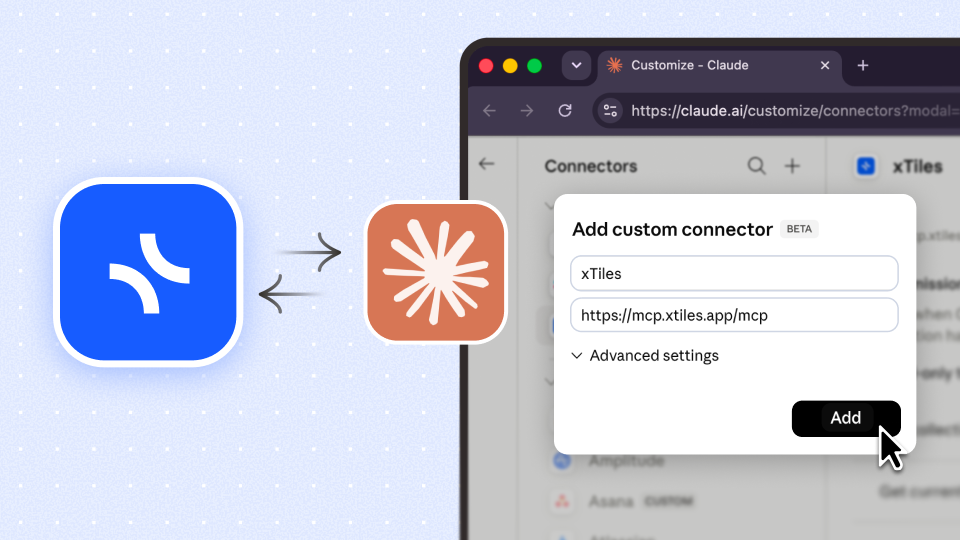
Task: Select the Amplitude connector row
Action: pos(609,460)
